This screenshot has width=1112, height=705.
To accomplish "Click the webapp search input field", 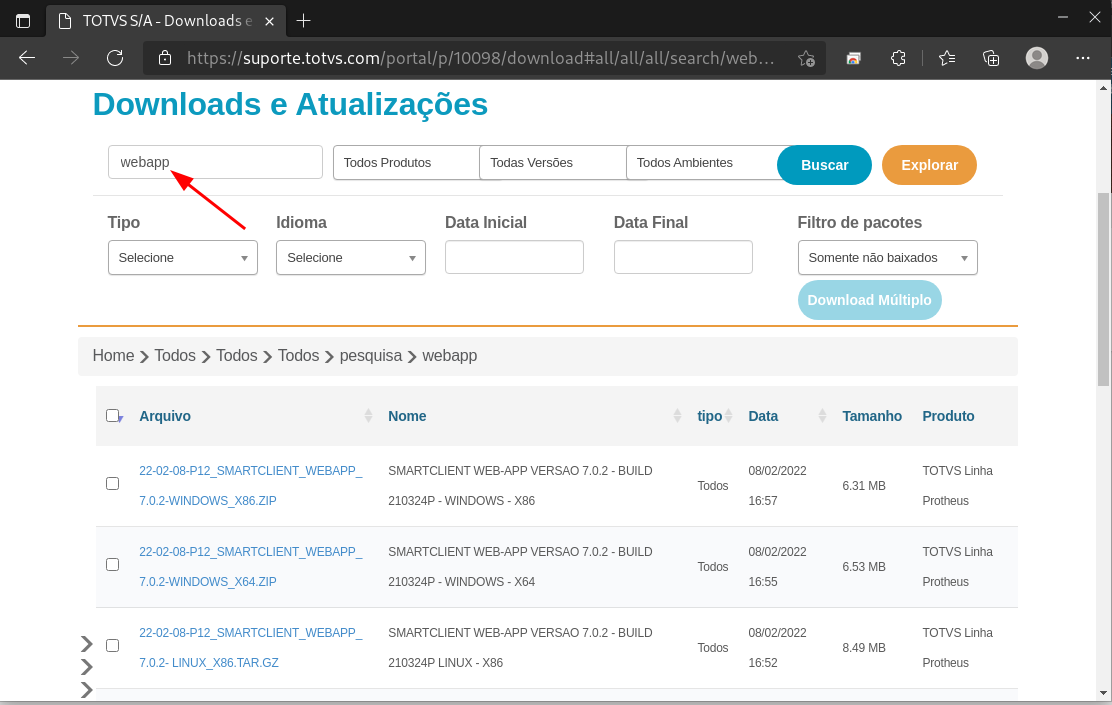I will tap(216, 162).
